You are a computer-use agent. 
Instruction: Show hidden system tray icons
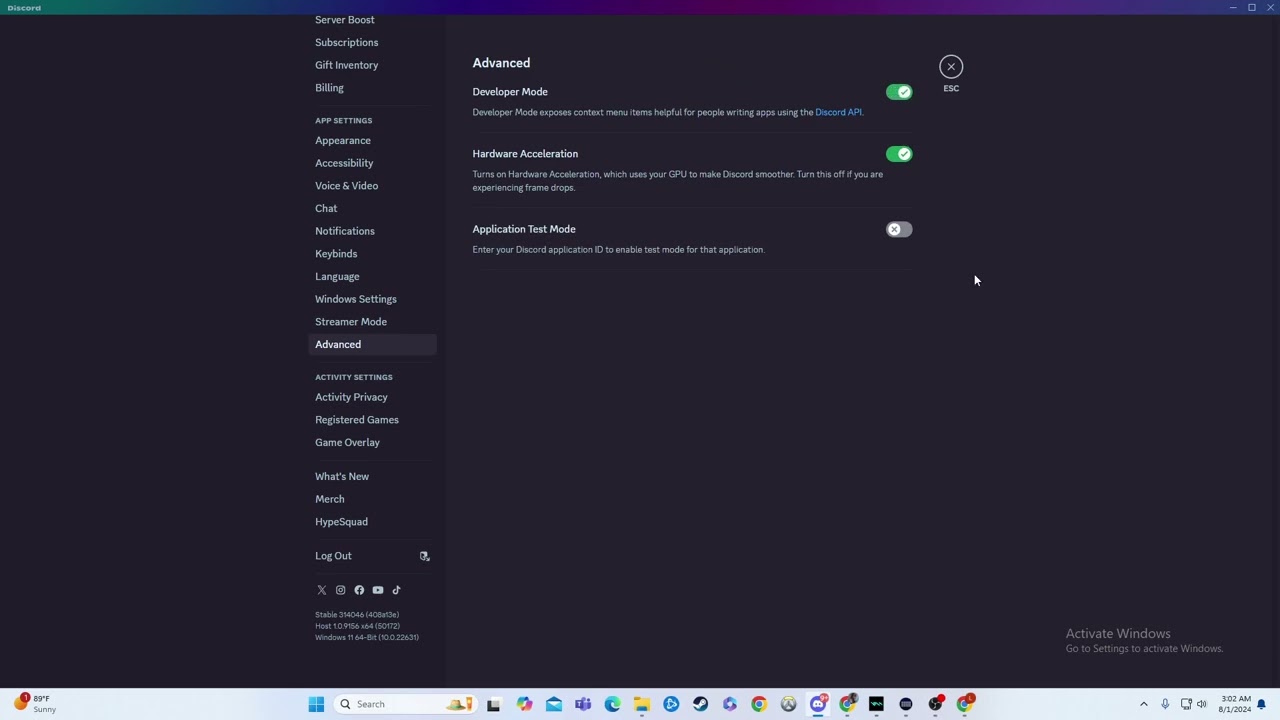[1144, 704]
